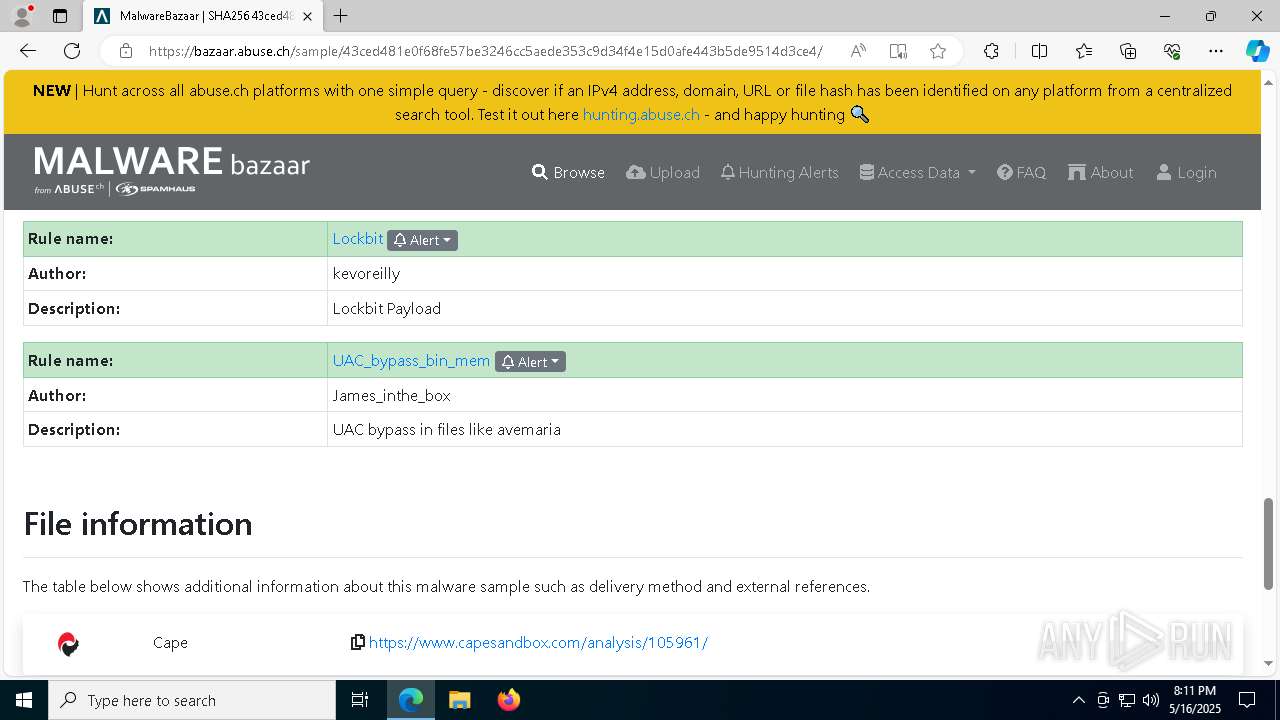Toggle Split screen icon in Edge toolbar

click(x=1039, y=51)
